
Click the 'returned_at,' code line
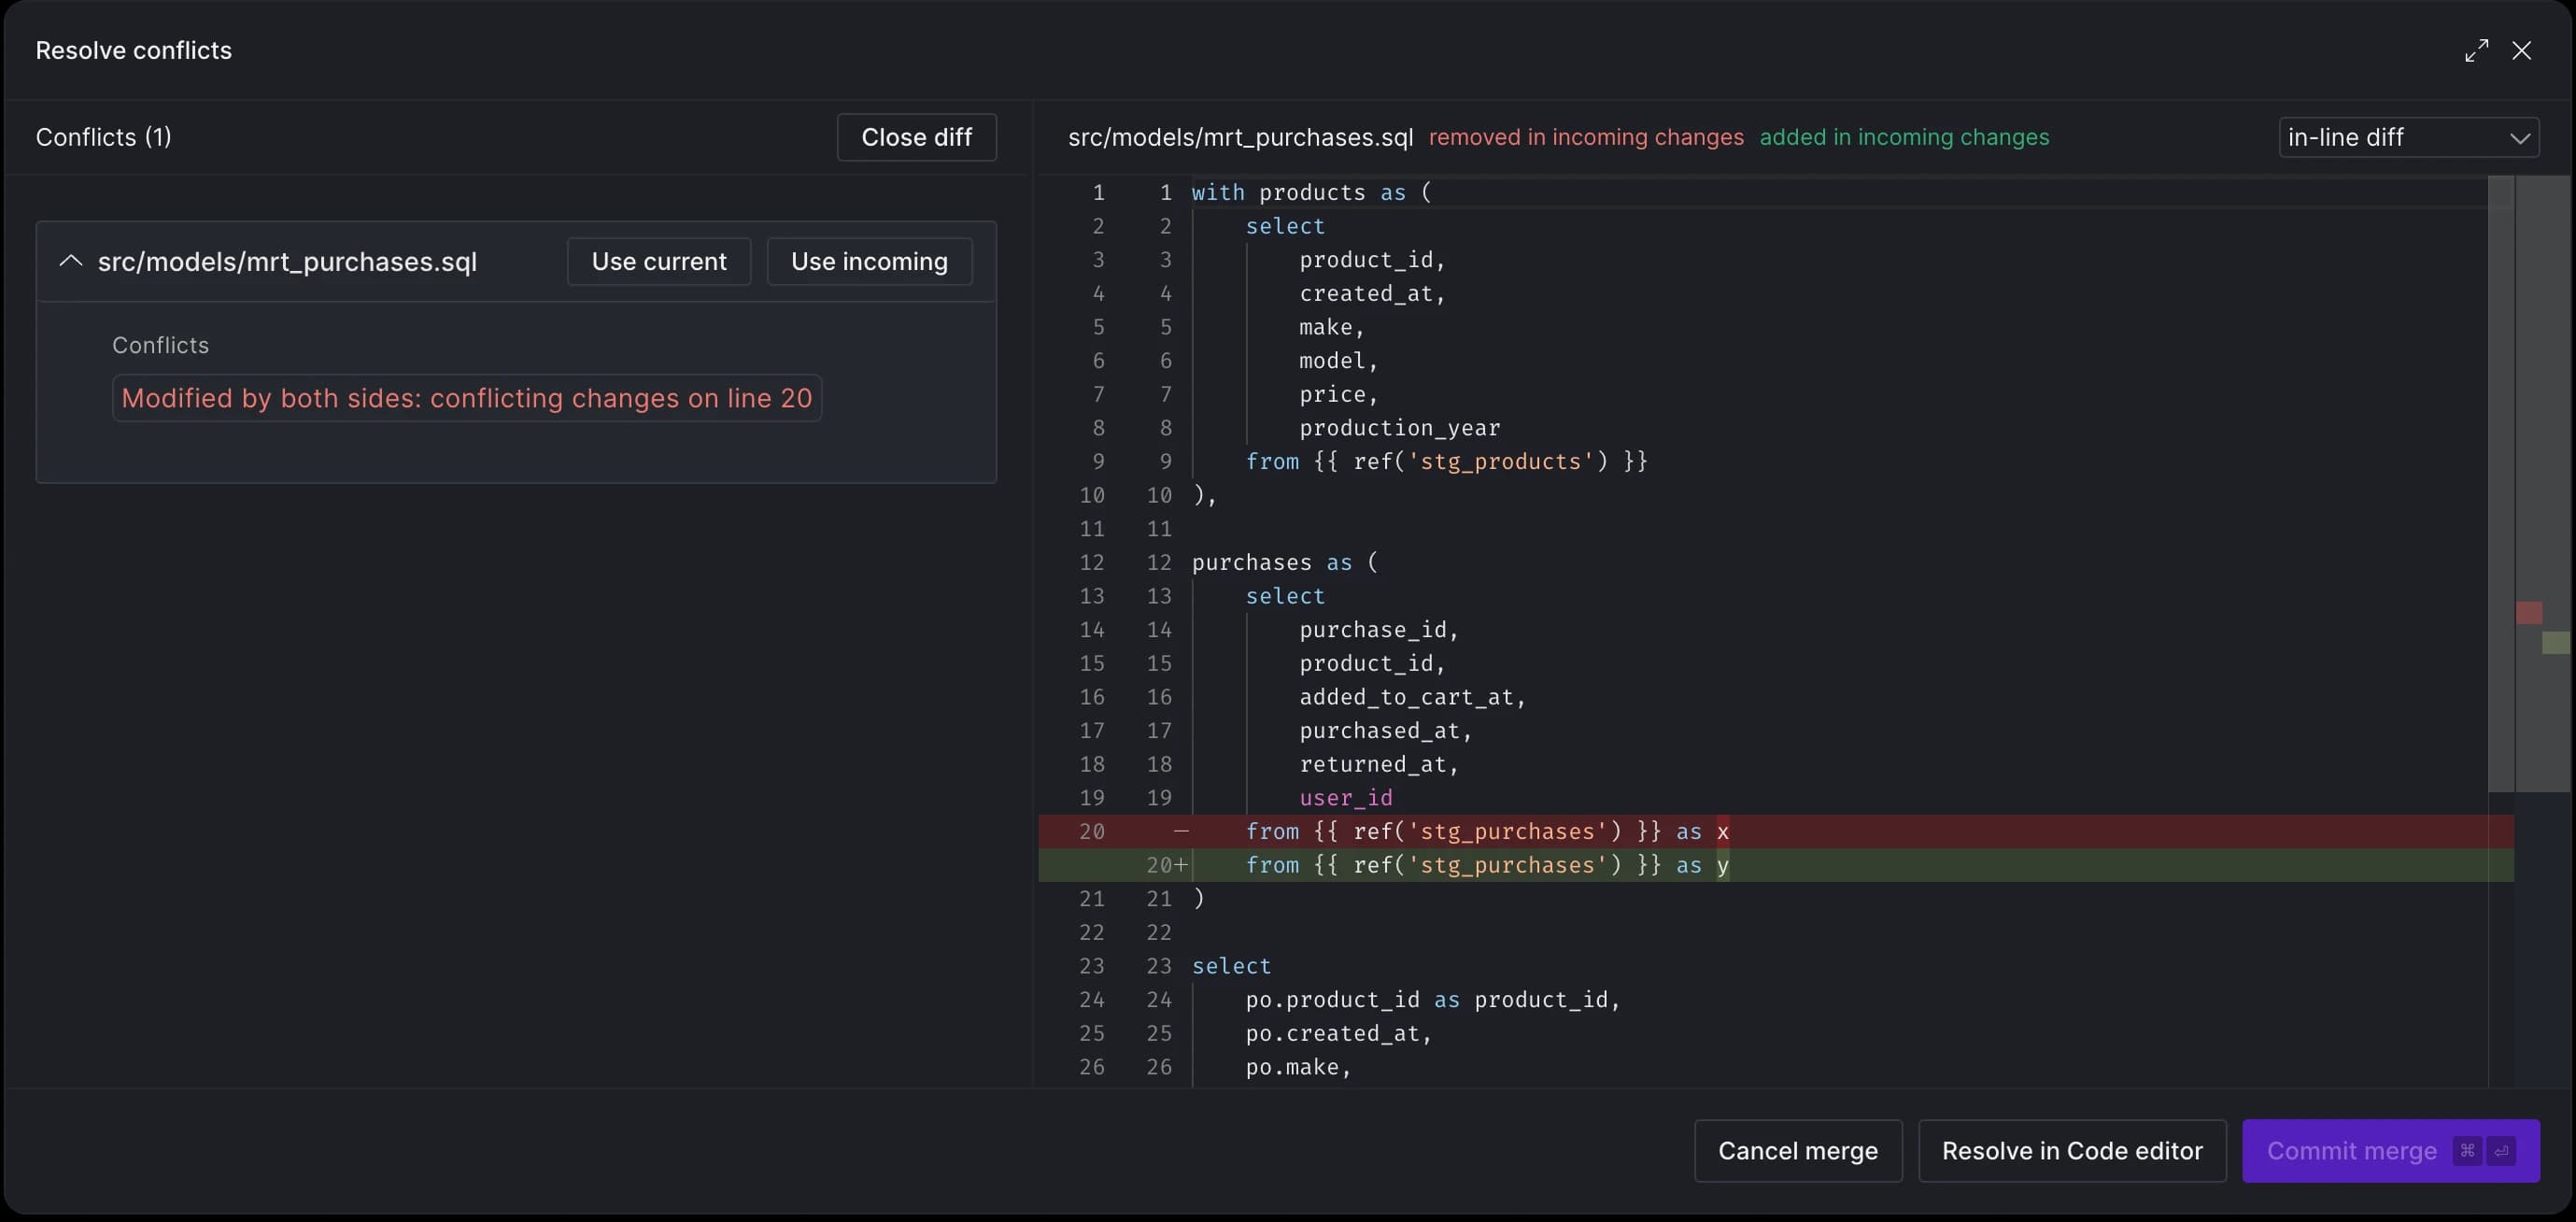click(x=1379, y=764)
